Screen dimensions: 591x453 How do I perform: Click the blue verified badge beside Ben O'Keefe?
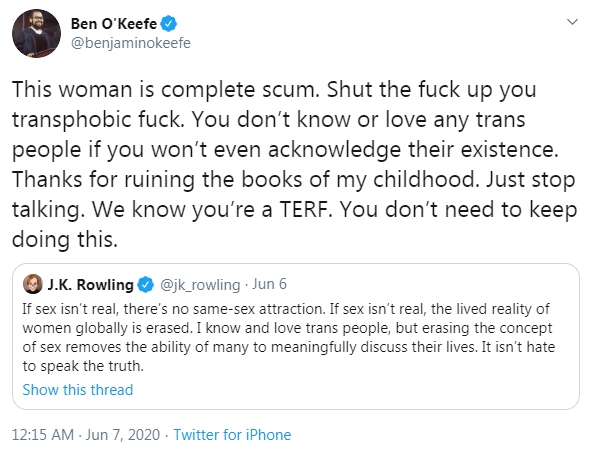(x=168, y=24)
